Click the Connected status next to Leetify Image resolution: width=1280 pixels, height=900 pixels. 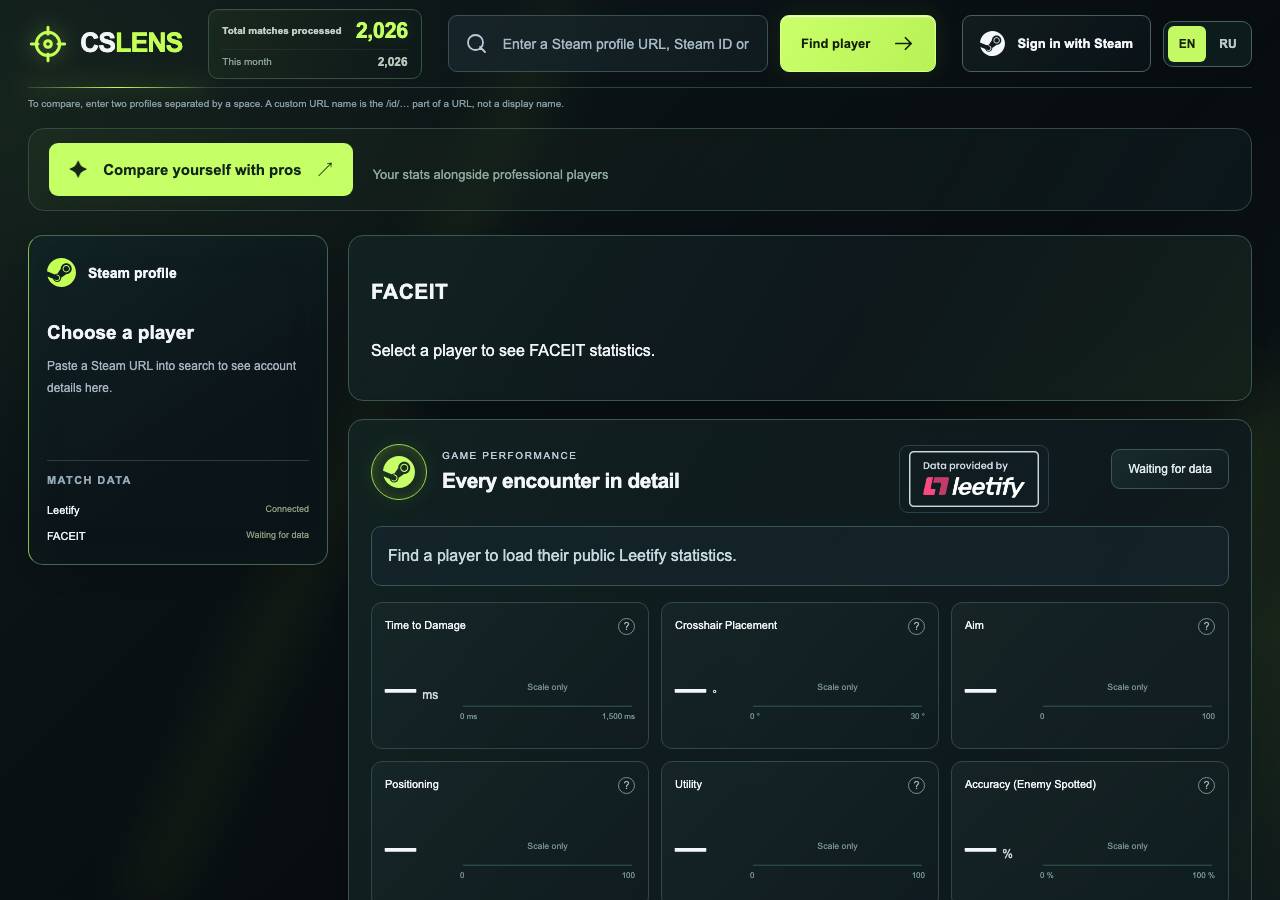[287, 509]
